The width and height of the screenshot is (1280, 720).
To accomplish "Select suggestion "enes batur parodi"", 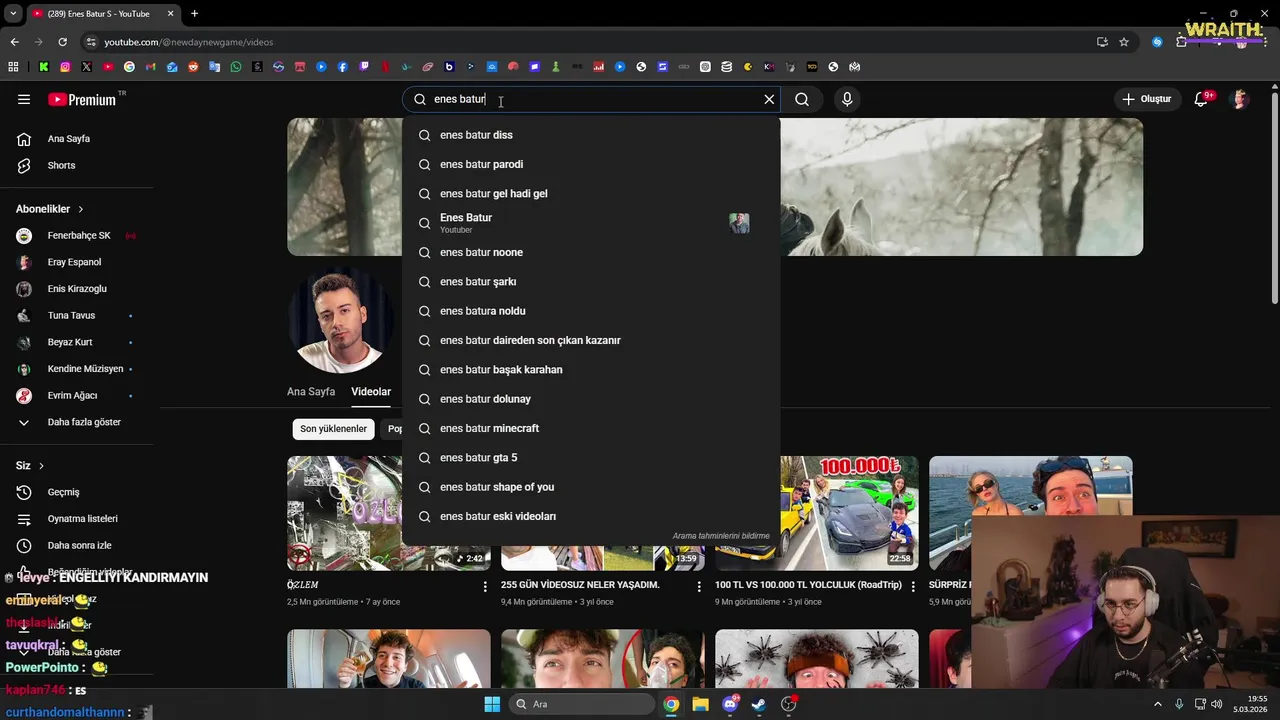I will pos(591,164).
